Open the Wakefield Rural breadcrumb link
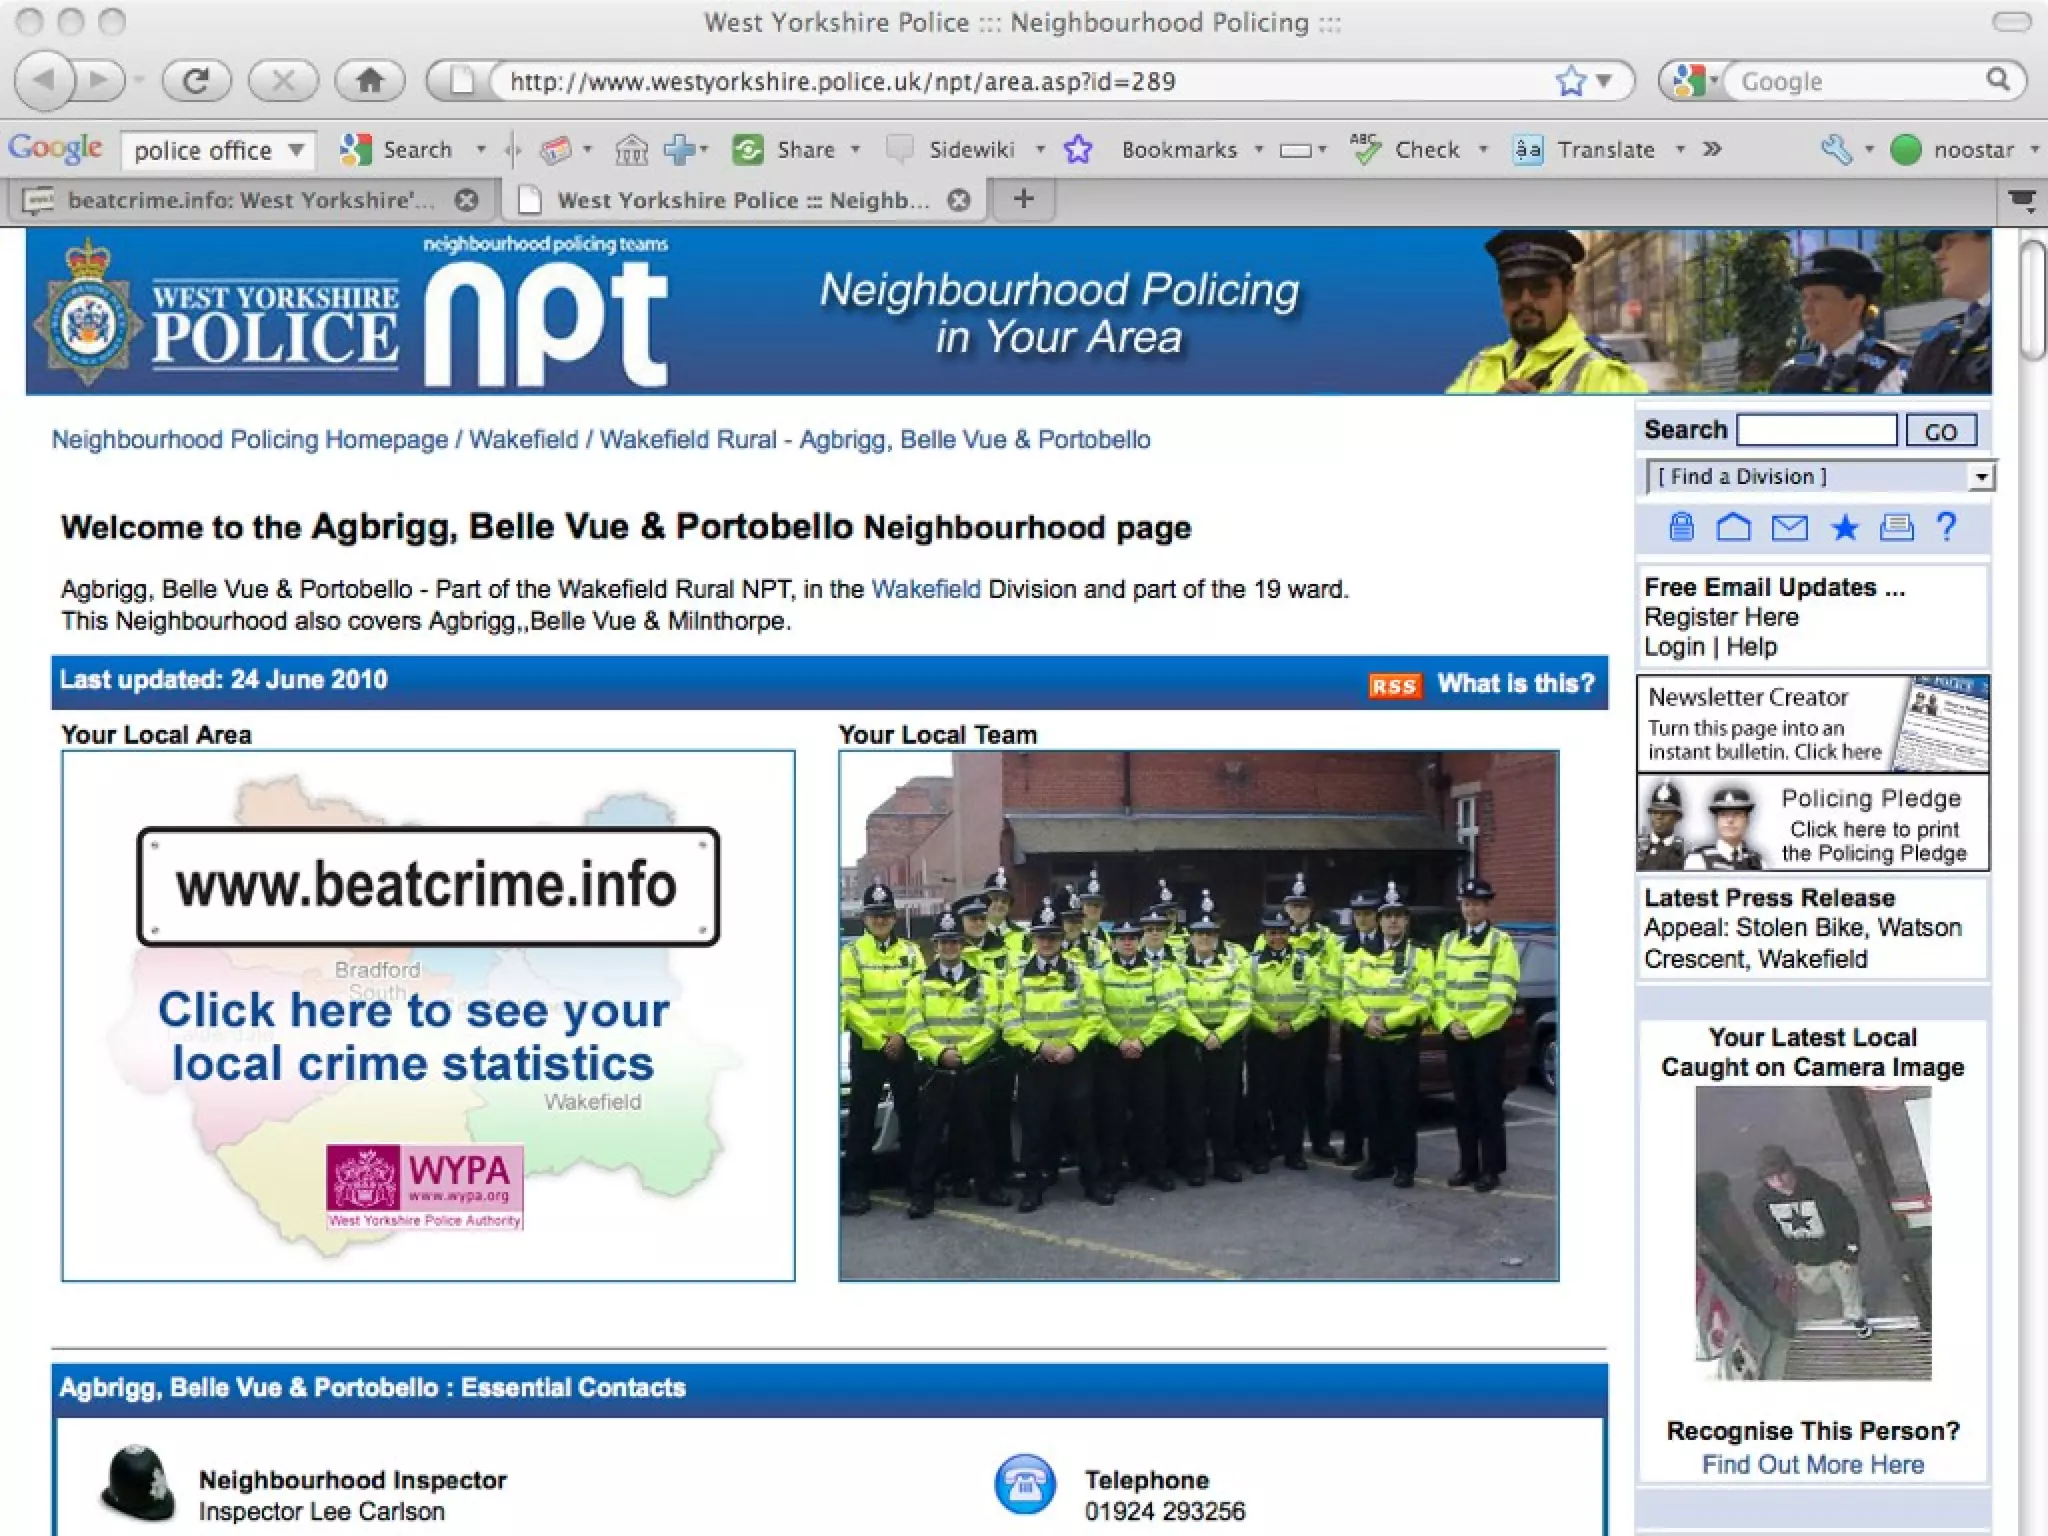The image size is (2048, 1536). point(687,440)
